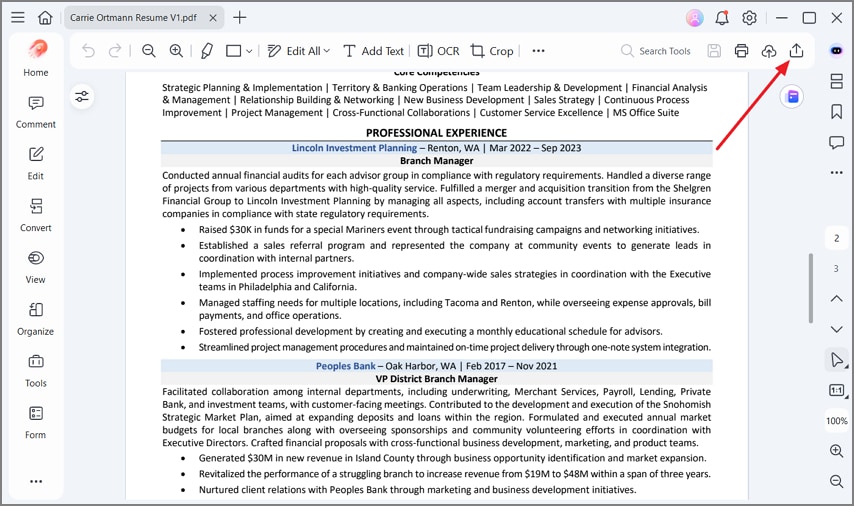Screen dimensions: 854x506
Task: Zoom out from right panel
Action: click(x=837, y=481)
